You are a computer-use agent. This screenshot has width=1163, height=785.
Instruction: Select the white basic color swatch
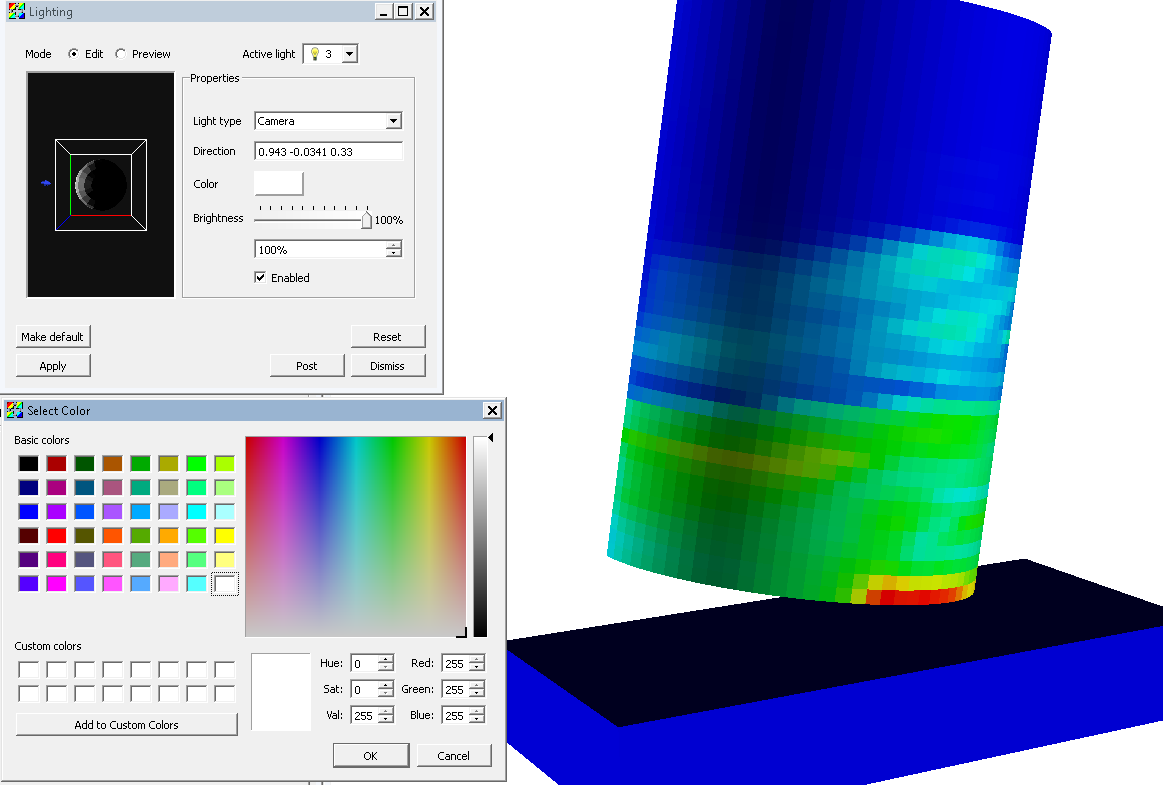pyautogui.click(x=225, y=584)
